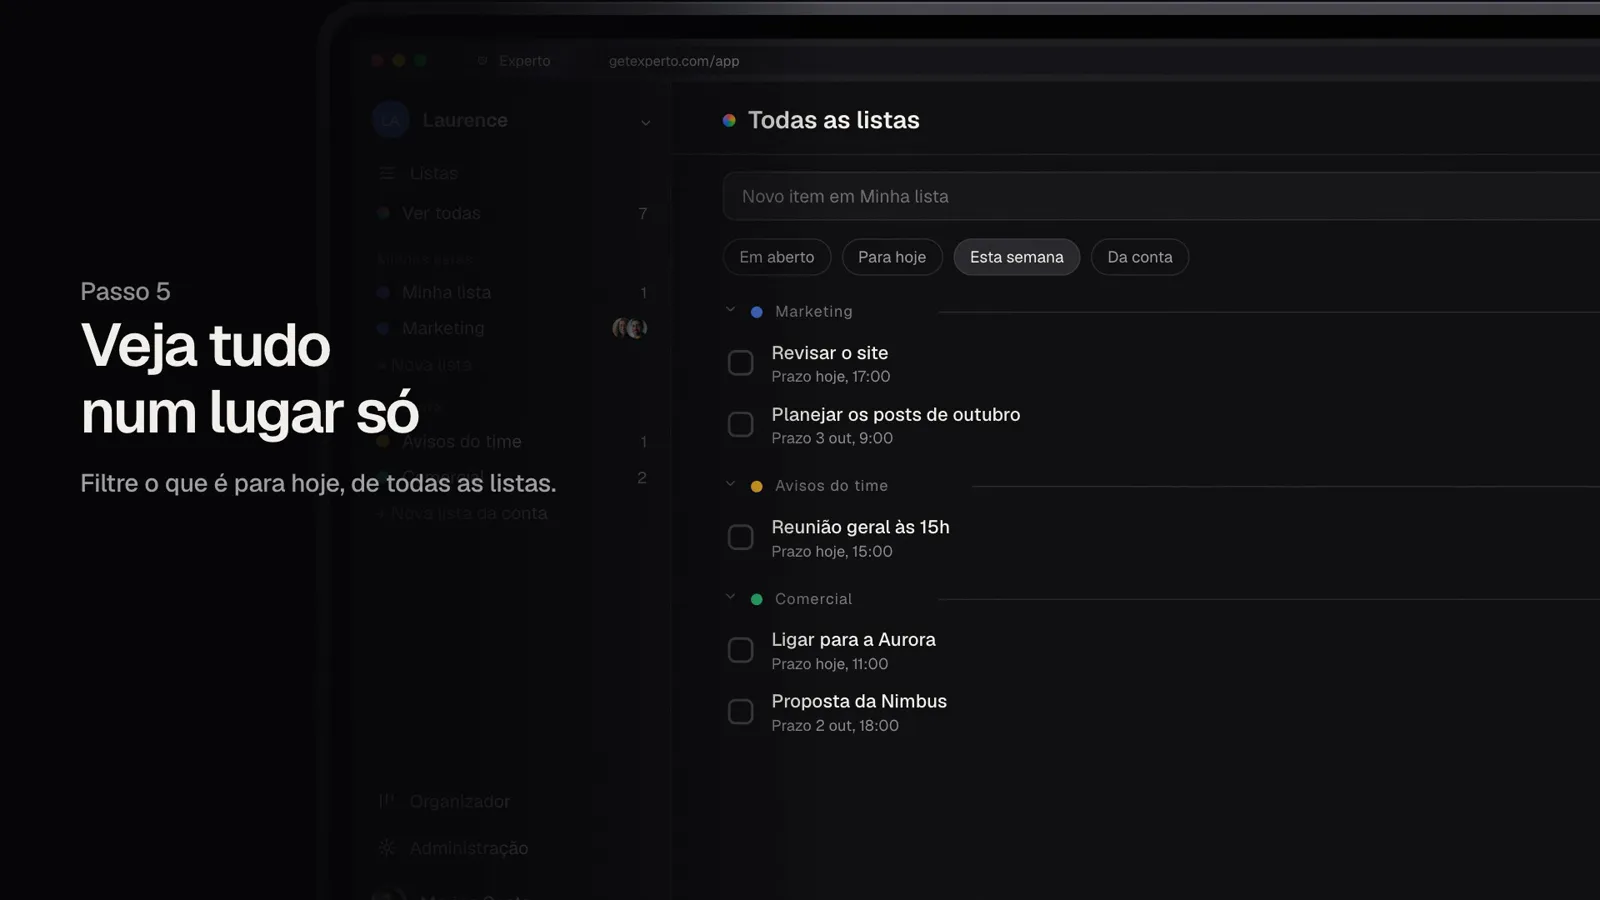Screen dimensions: 1600x900
Task: Open the Laurence account dropdown
Action: click(645, 122)
